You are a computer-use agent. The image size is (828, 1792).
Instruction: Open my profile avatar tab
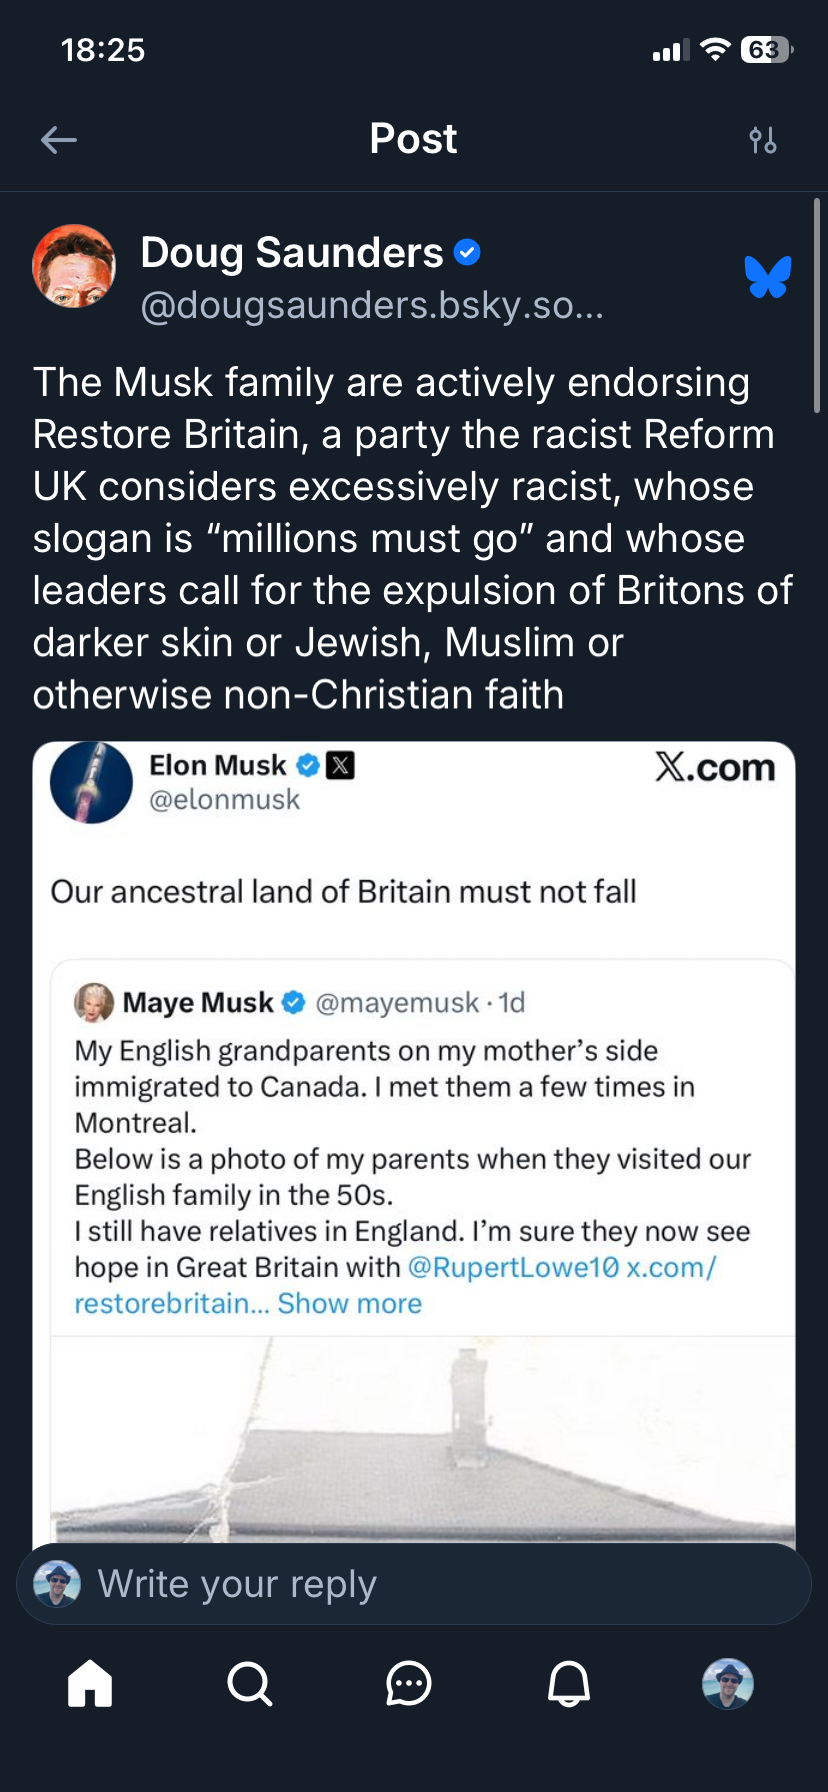(728, 1683)
